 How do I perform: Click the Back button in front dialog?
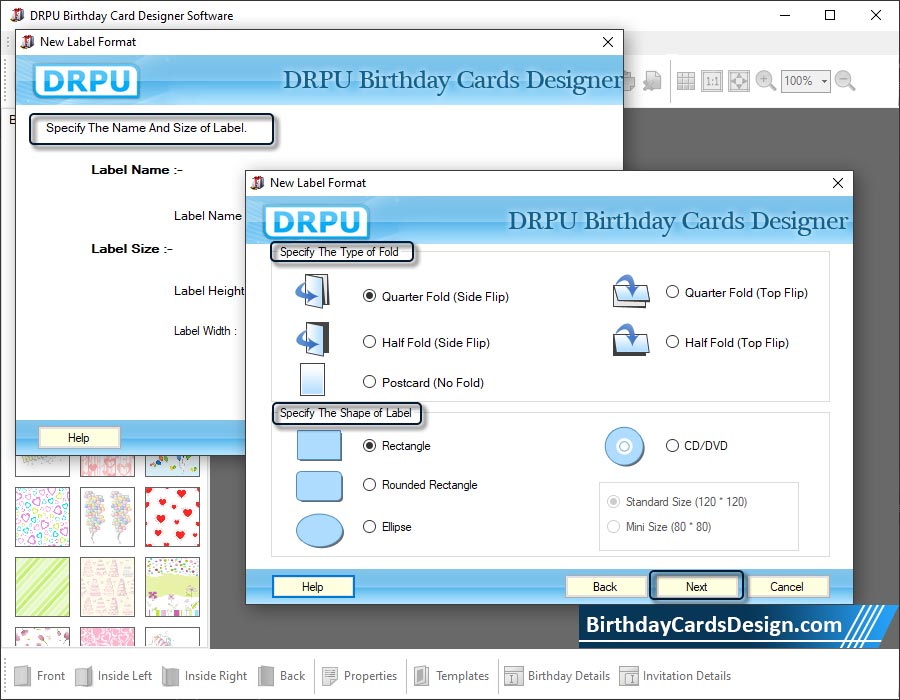(x=605, y=586)
